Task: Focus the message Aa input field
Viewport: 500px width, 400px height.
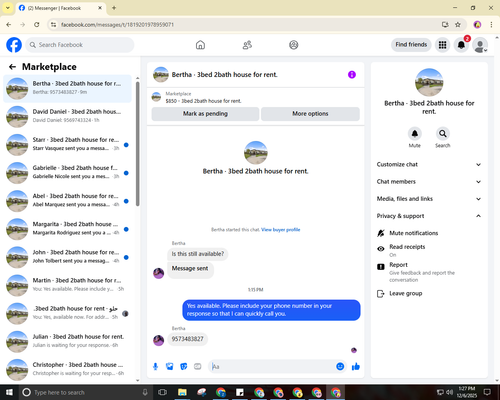Action: [x=272, y=367]
